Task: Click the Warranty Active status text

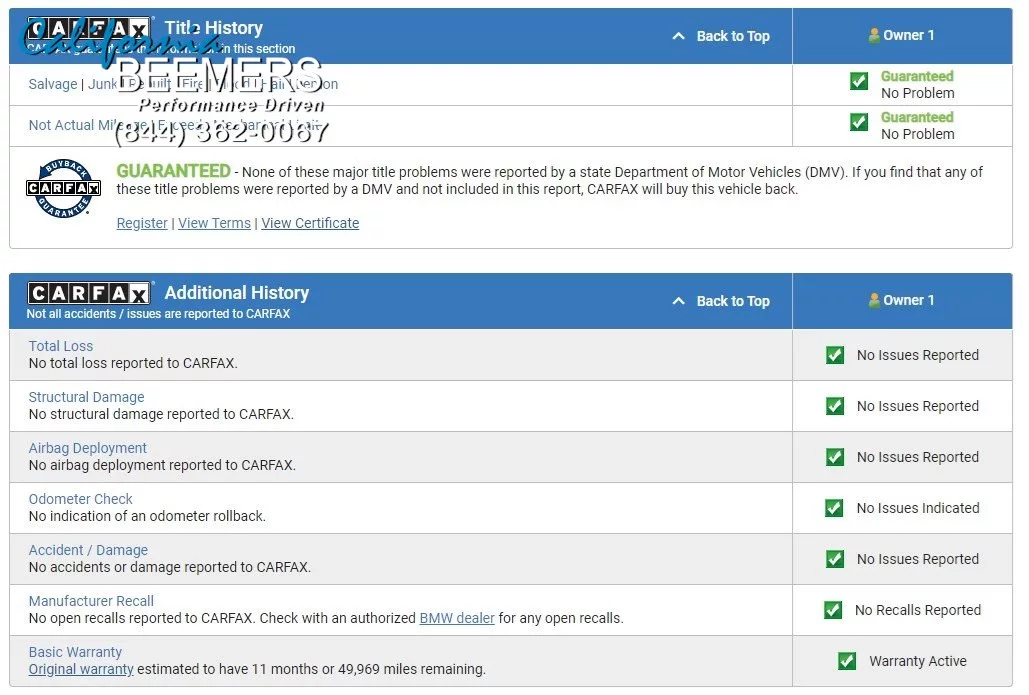Action: [918, 661]
